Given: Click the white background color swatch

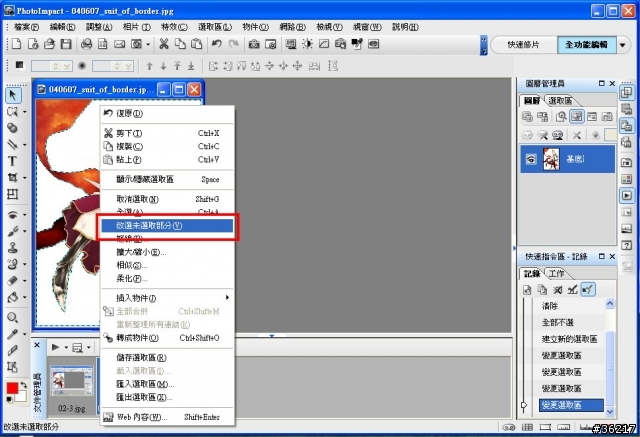Looking at the screenshot, I should pos(21,396).
